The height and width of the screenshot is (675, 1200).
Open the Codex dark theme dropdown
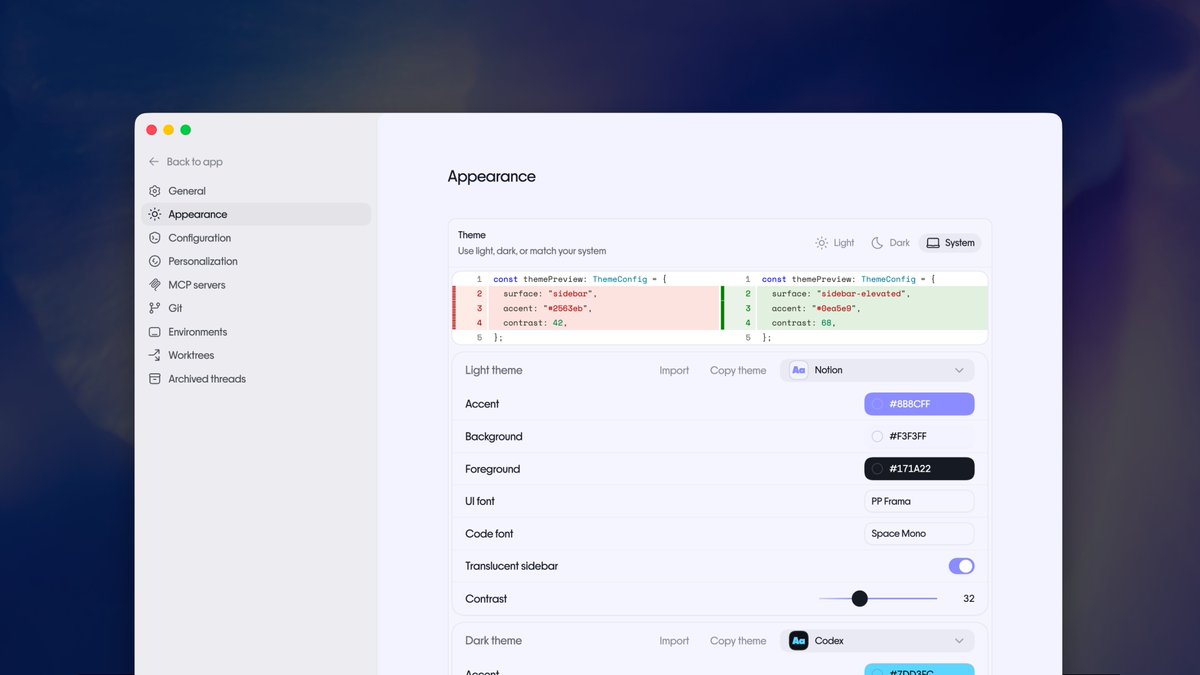point(877,640)
